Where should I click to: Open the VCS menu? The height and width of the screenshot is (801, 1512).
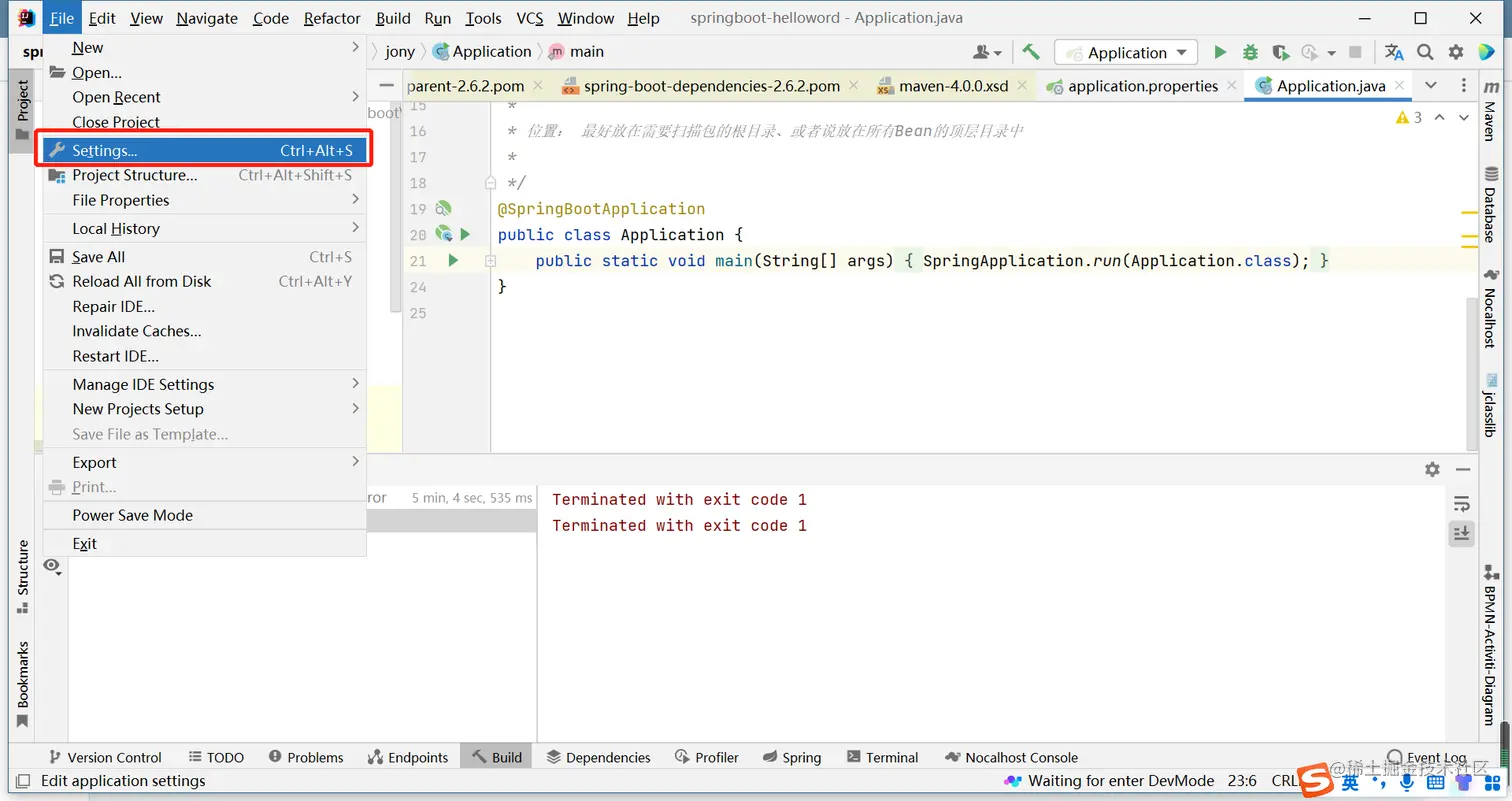tap(530, 18)
